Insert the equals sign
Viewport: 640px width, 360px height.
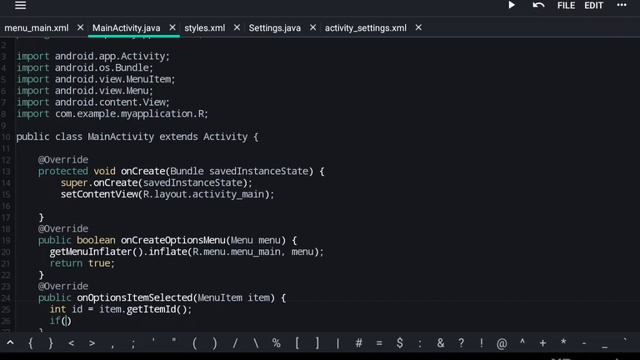[379, 343]
